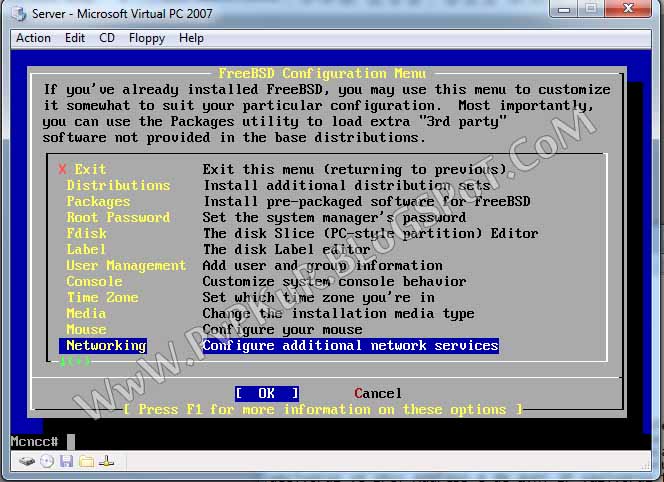The height and width of the screenshot is (482, 664).
Task: Select the Console entry
Action: click(94, 282)
